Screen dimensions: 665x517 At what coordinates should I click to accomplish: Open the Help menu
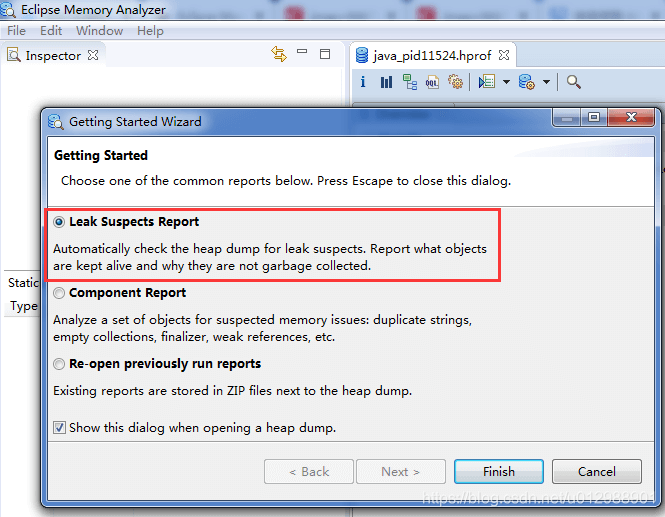pos(150,31)
